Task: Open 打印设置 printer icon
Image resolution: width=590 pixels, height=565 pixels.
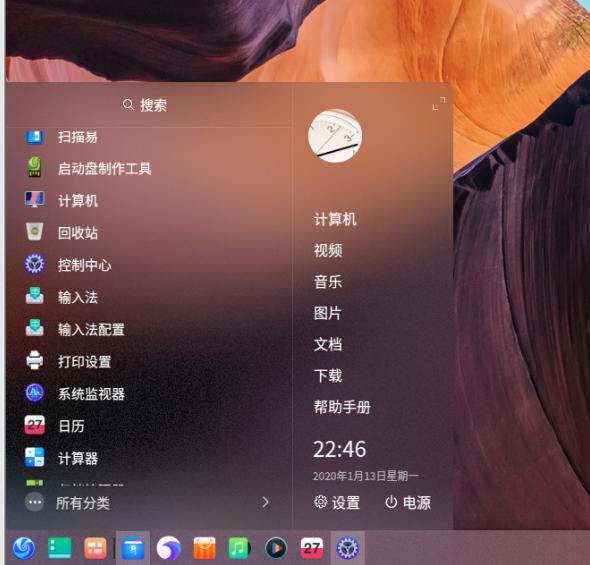Action: (x=35, y=360)
